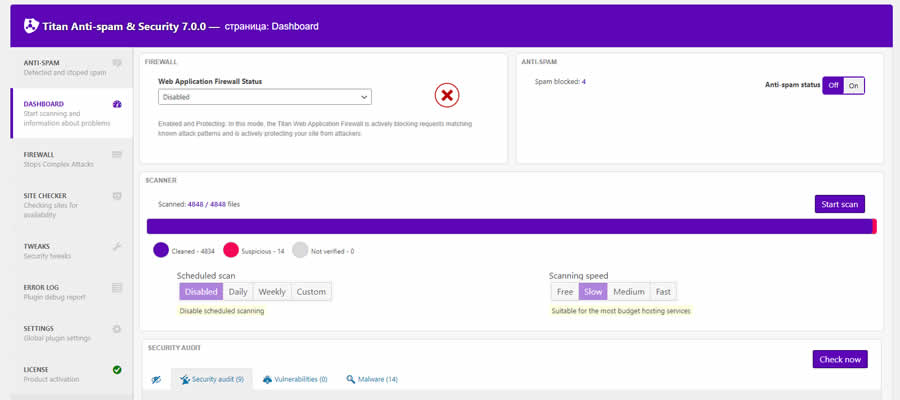Click the Tweaks wrench icon

point(117,246)
